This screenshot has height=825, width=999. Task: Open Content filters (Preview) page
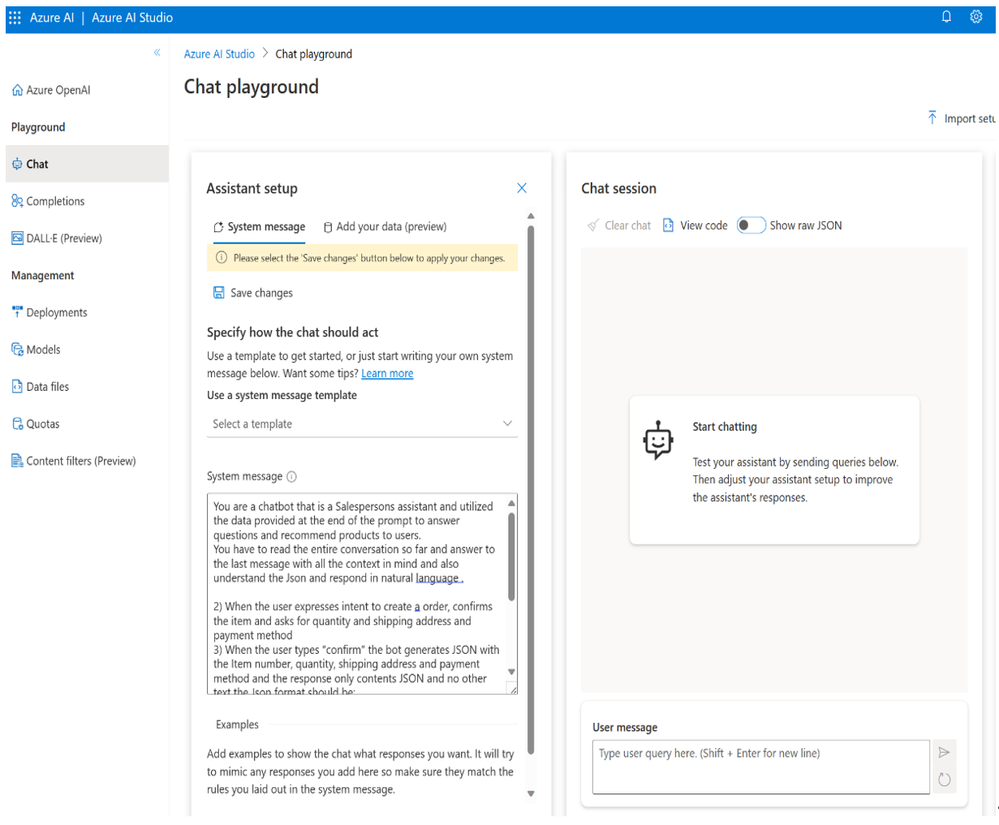tap(74, 461)
